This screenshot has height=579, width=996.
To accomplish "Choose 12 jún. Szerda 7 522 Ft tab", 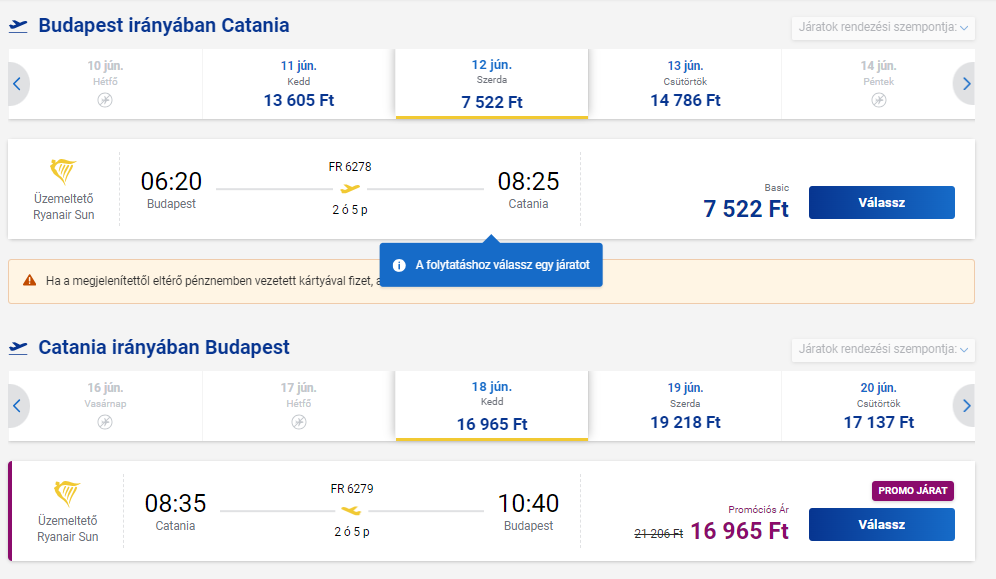I will (x=492, y=84).
